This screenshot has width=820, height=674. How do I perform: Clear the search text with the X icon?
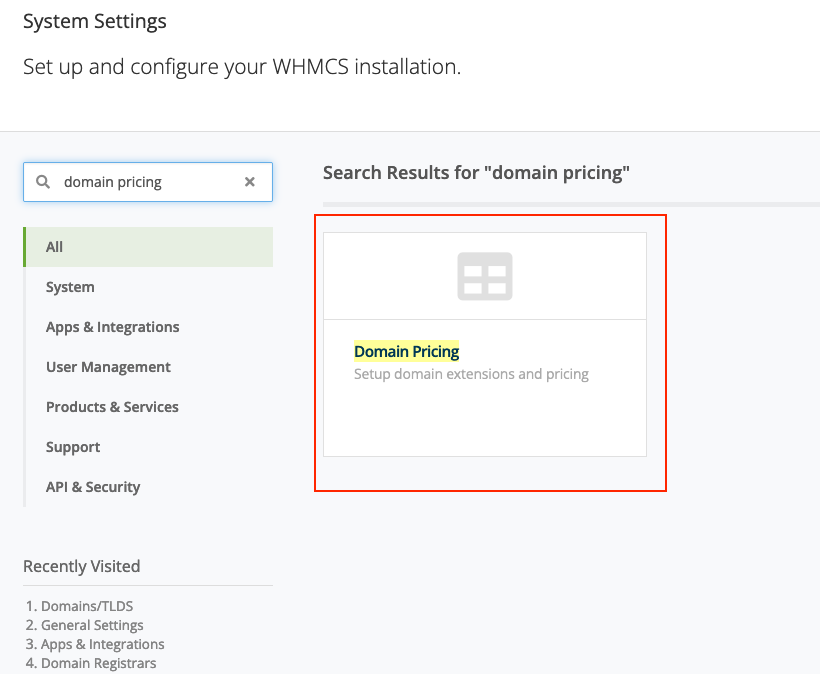click(250, 182)
